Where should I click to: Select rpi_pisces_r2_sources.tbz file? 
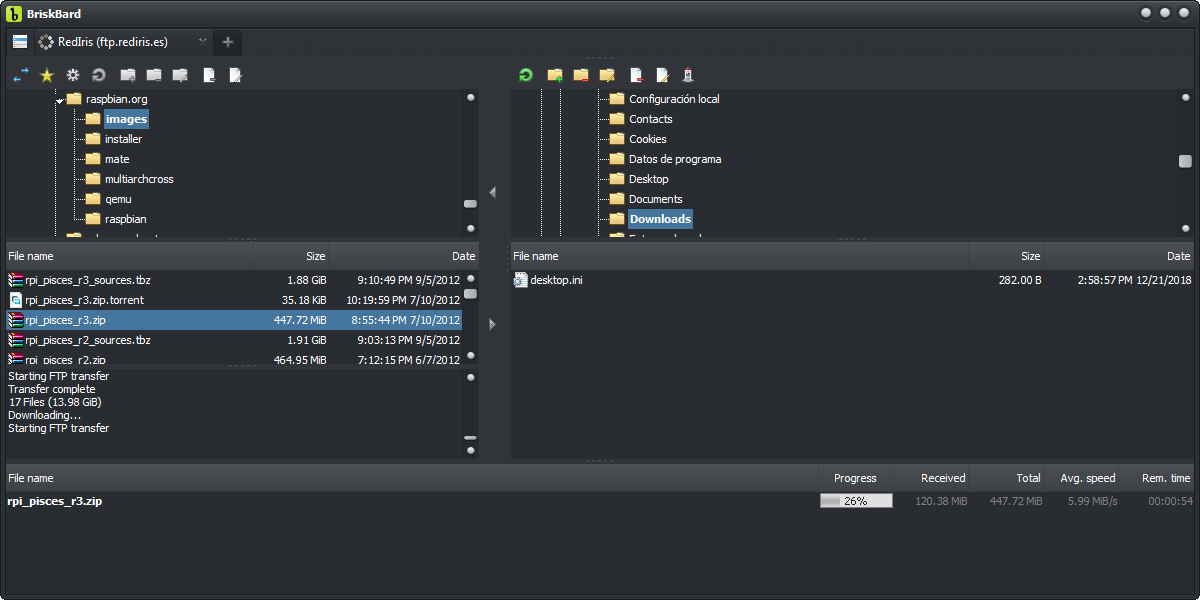(x=234, y=340)
